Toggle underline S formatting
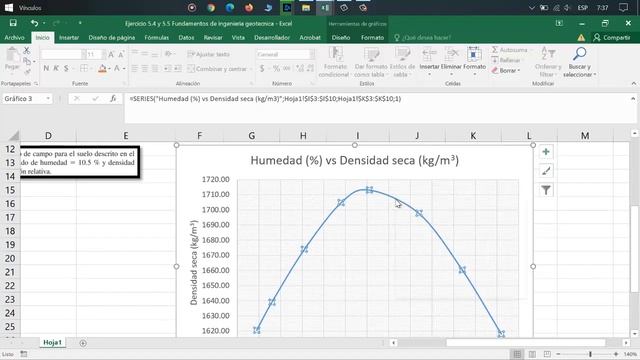The image size is (640, 360). coord(66,68)
